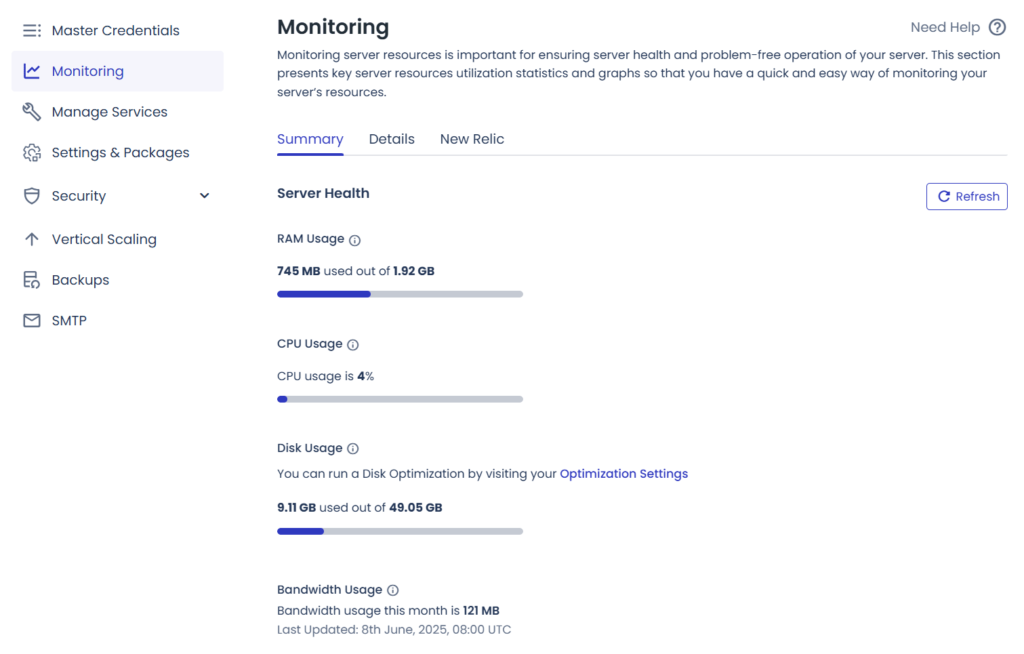This screenshot has height=654, width=1024.
Task: Click the Server Health heading
Action: 323,193
